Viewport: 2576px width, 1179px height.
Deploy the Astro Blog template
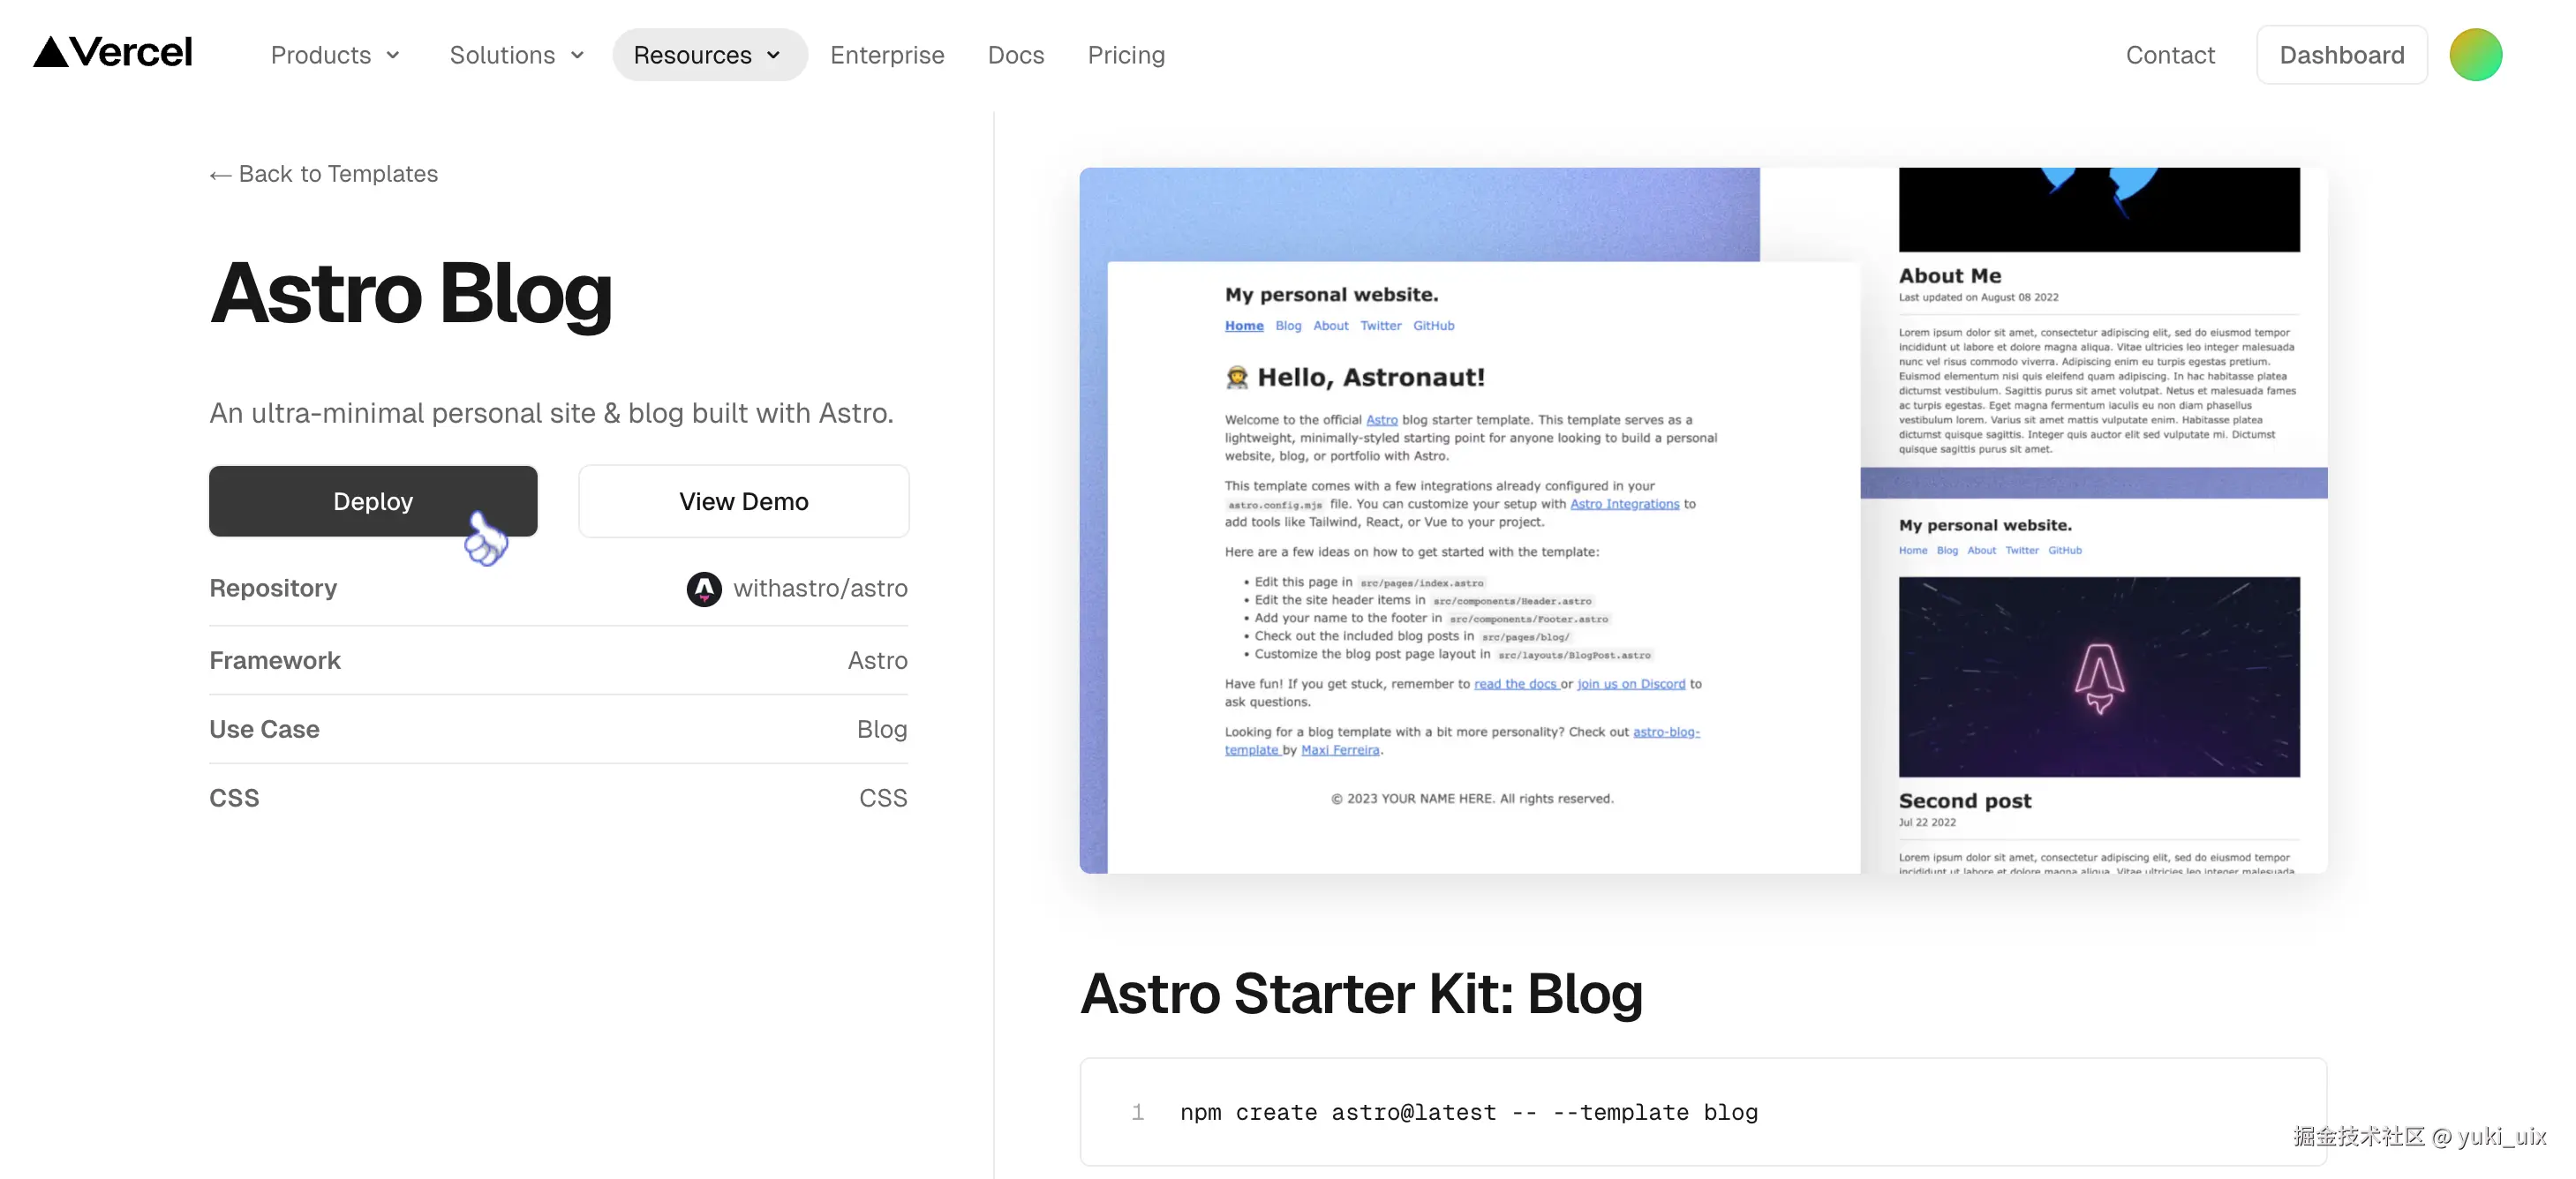tap(373, 501)
